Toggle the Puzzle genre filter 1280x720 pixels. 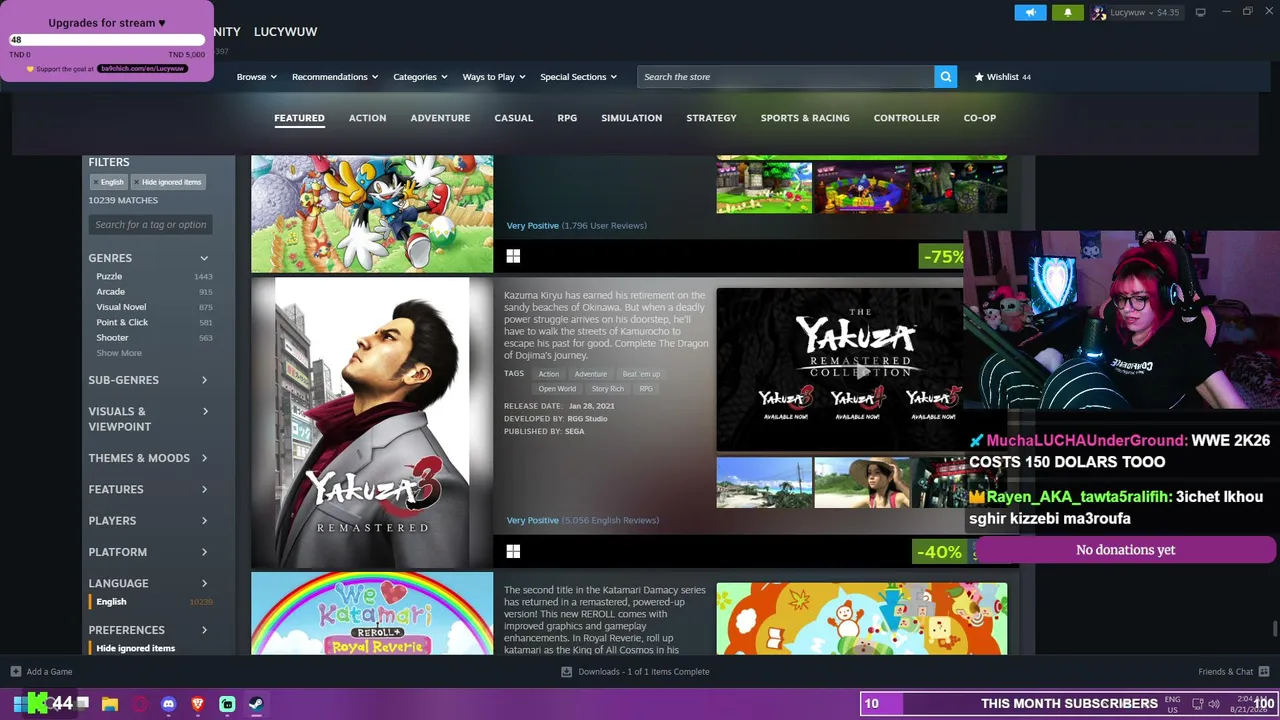[x=109, y=276]
